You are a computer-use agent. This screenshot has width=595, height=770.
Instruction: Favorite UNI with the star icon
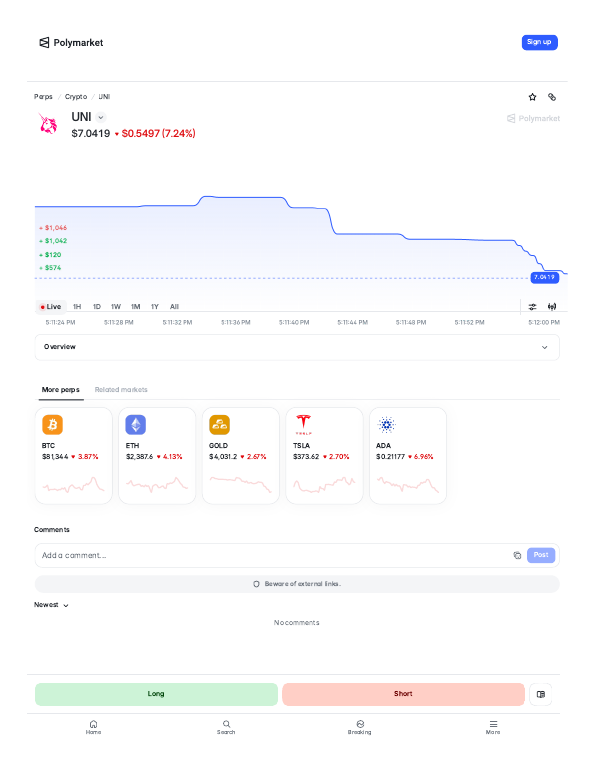[532, 97]
